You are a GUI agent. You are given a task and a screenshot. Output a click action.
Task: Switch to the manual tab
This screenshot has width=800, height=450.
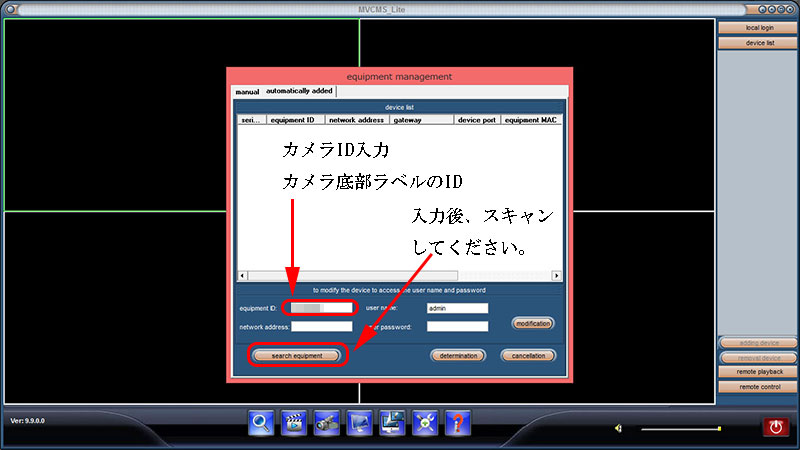click(247, 92)
